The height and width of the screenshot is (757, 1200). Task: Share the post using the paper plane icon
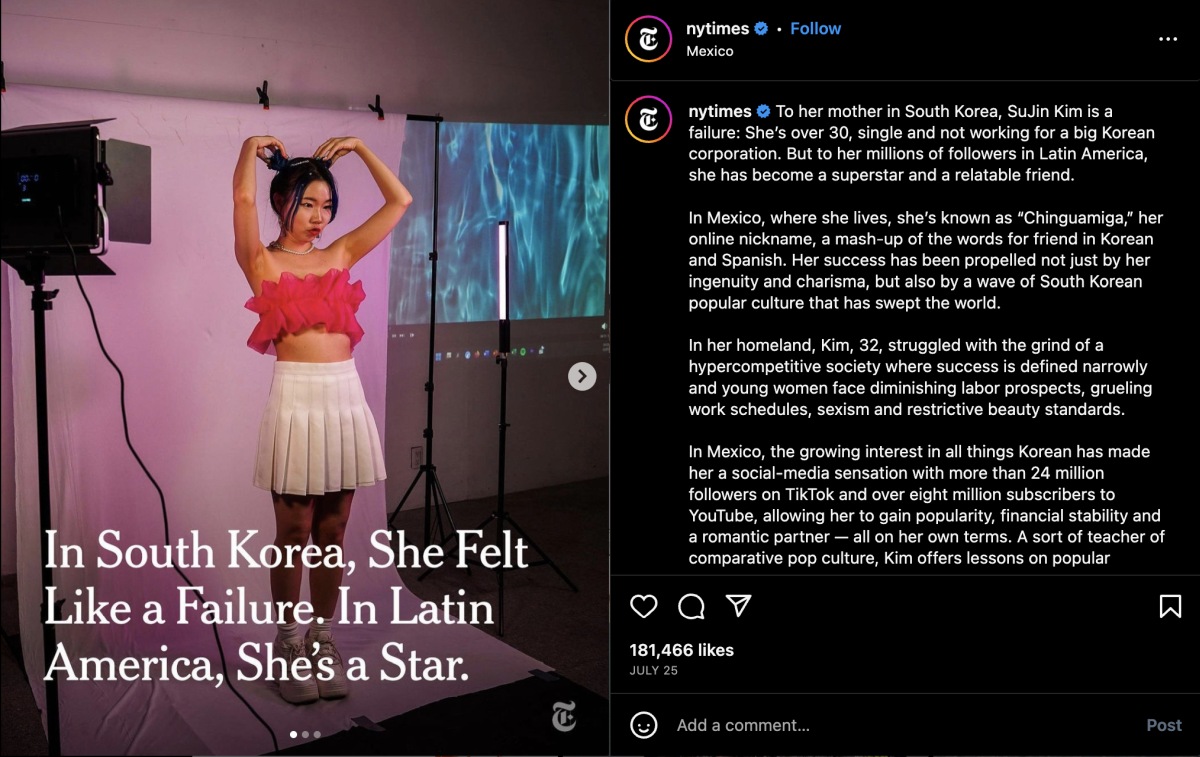click(738, 606)
